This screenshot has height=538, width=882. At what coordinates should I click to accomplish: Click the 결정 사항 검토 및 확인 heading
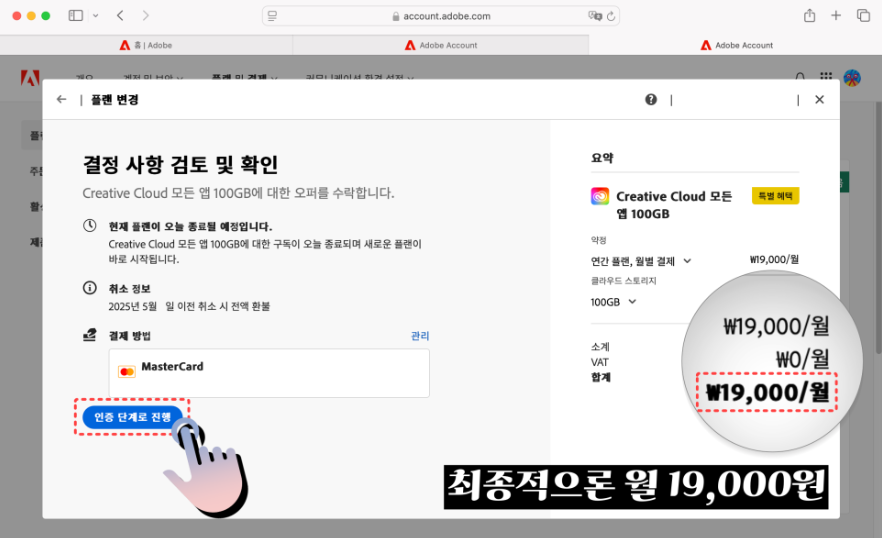coord(181,164)
